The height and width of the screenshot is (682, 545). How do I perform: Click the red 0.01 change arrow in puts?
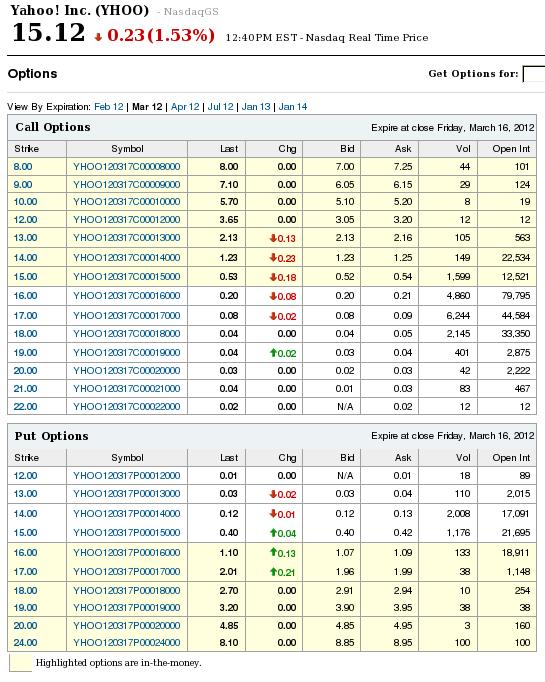283,514
